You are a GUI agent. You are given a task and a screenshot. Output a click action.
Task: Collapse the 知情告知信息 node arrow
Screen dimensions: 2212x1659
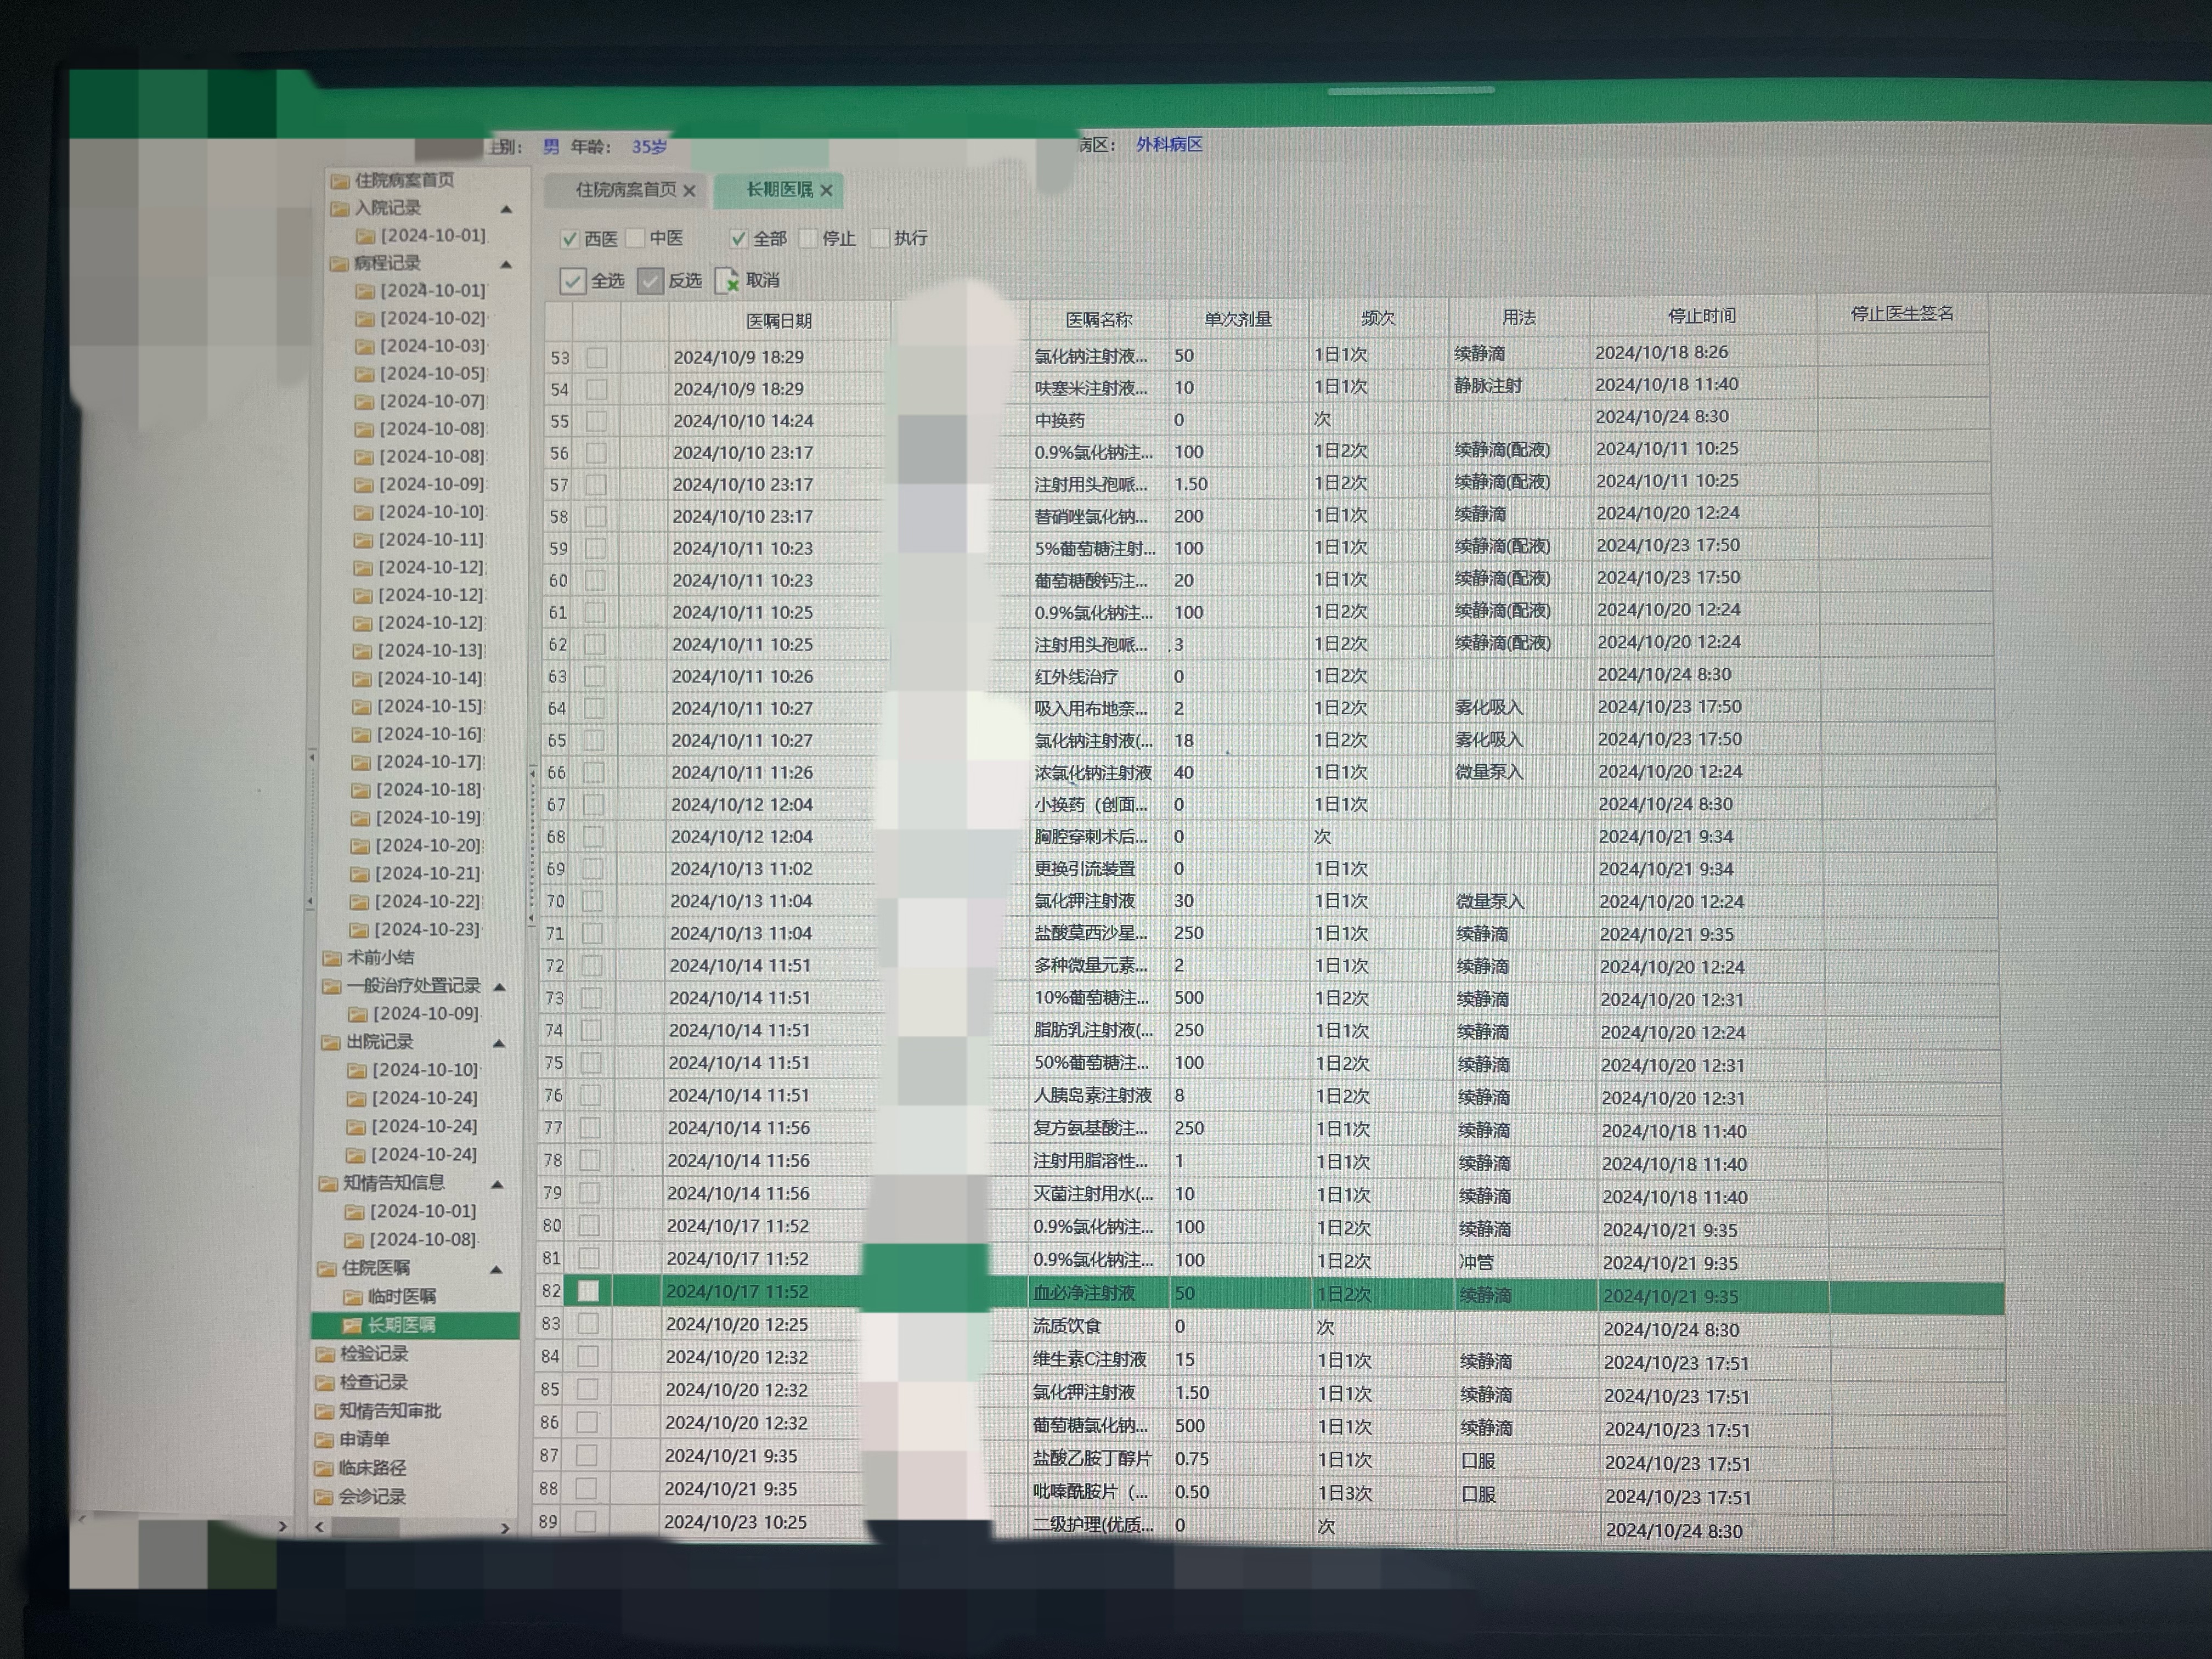tap(497, 1184)
